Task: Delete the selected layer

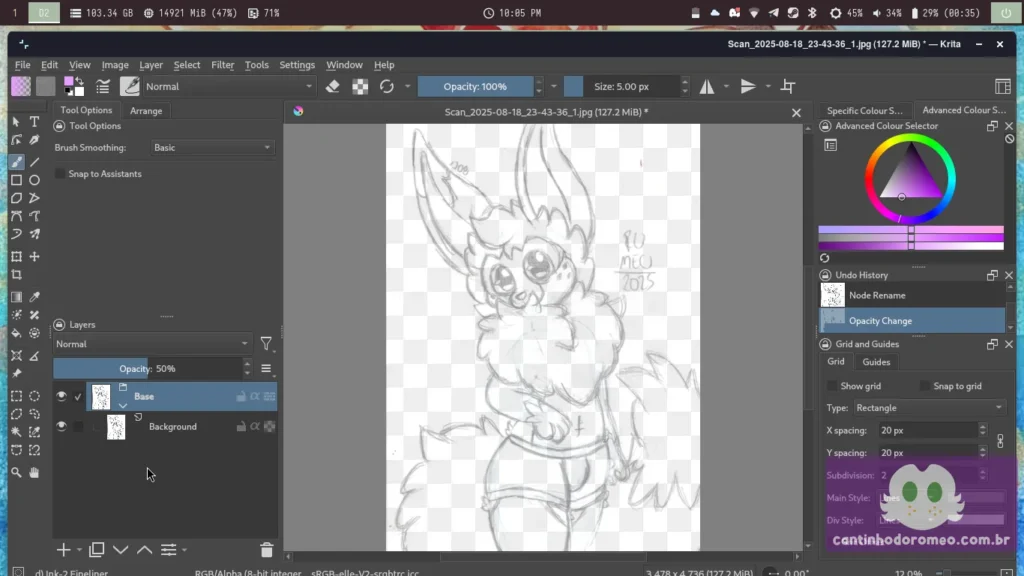Action: point(266,550)
